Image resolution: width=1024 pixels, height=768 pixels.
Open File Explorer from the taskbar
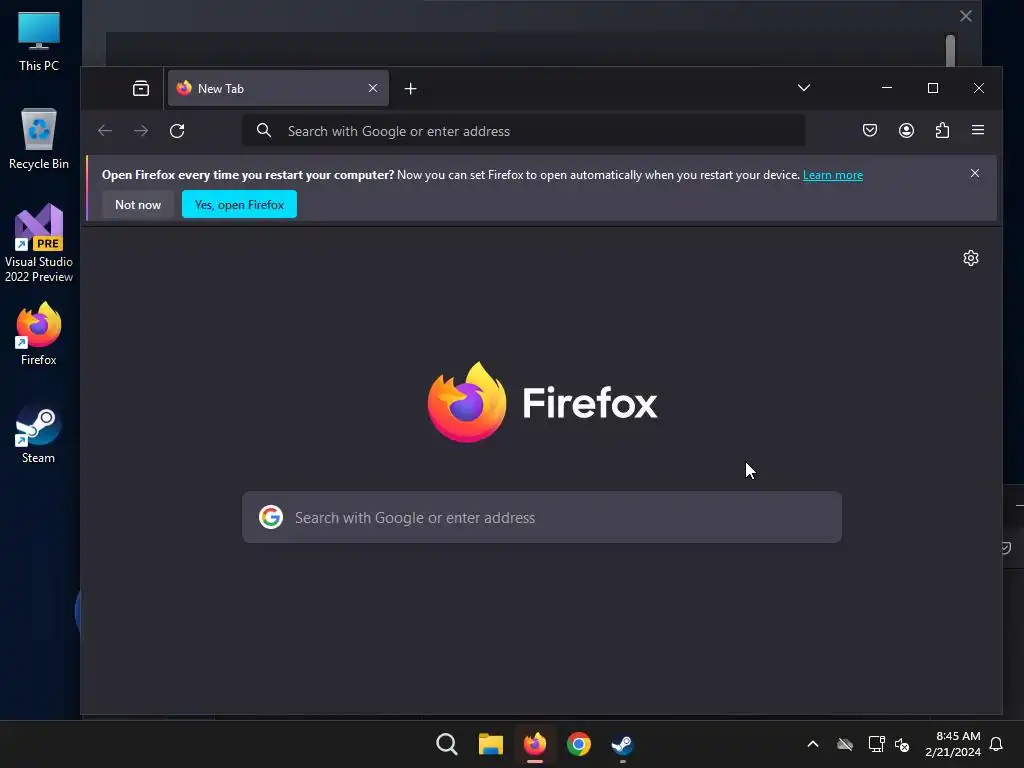[490, 744]
